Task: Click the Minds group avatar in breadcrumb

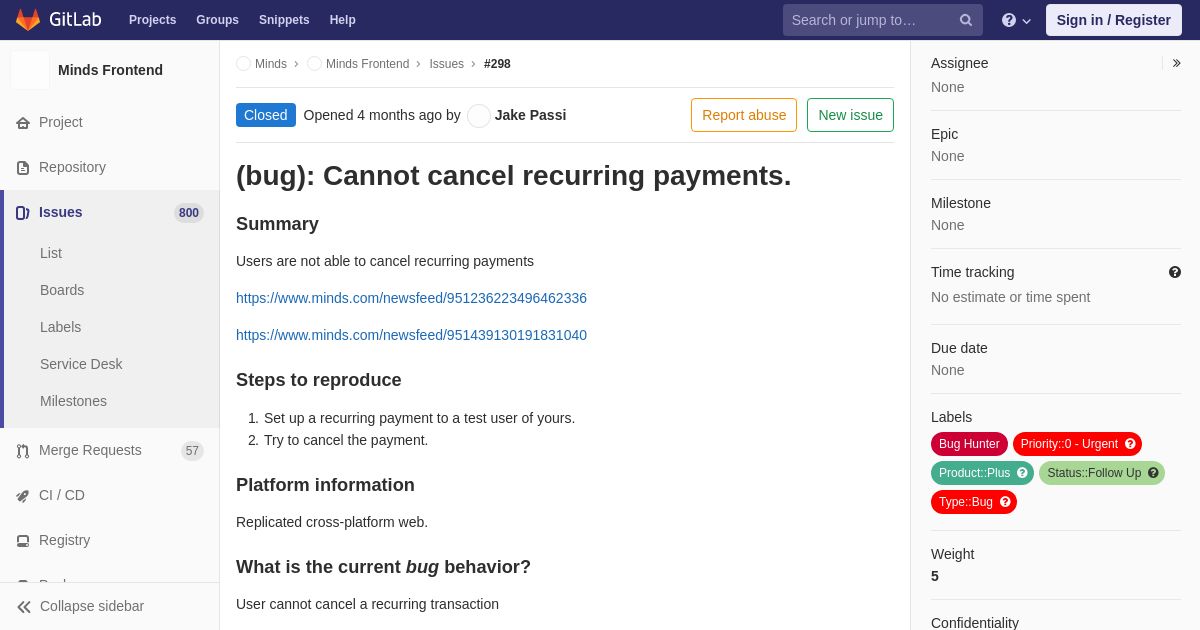Action: pyautogui.click(x=243, y=63)
